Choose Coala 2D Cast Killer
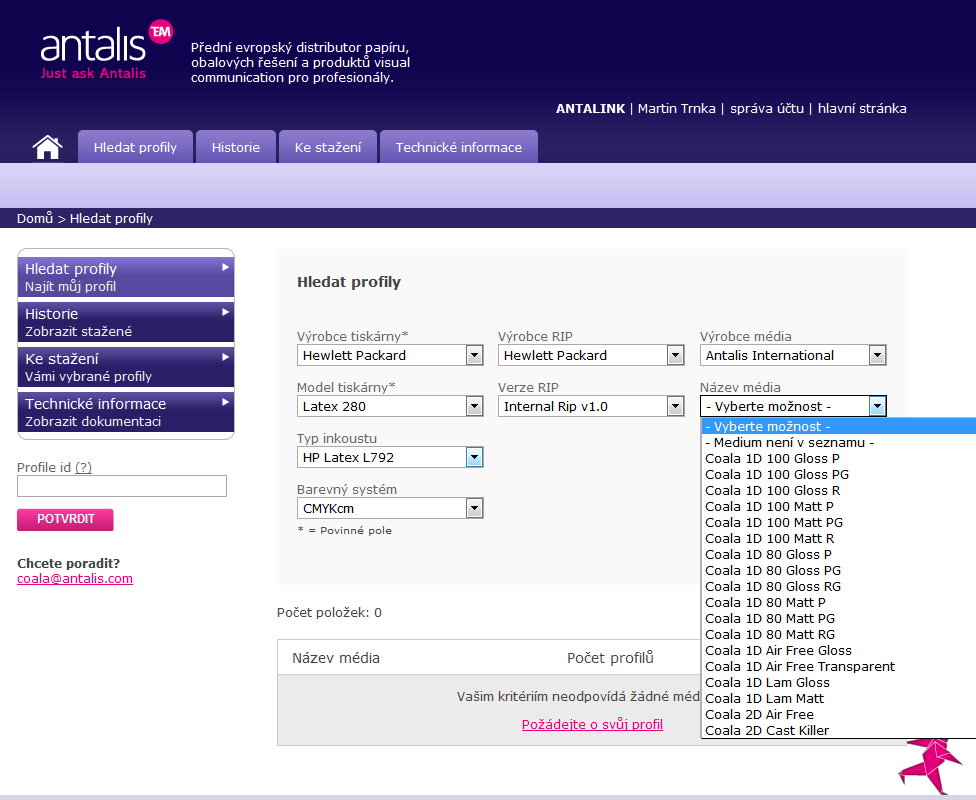The width and height of the screenshot is (976, 800). [x=838, y=730]
